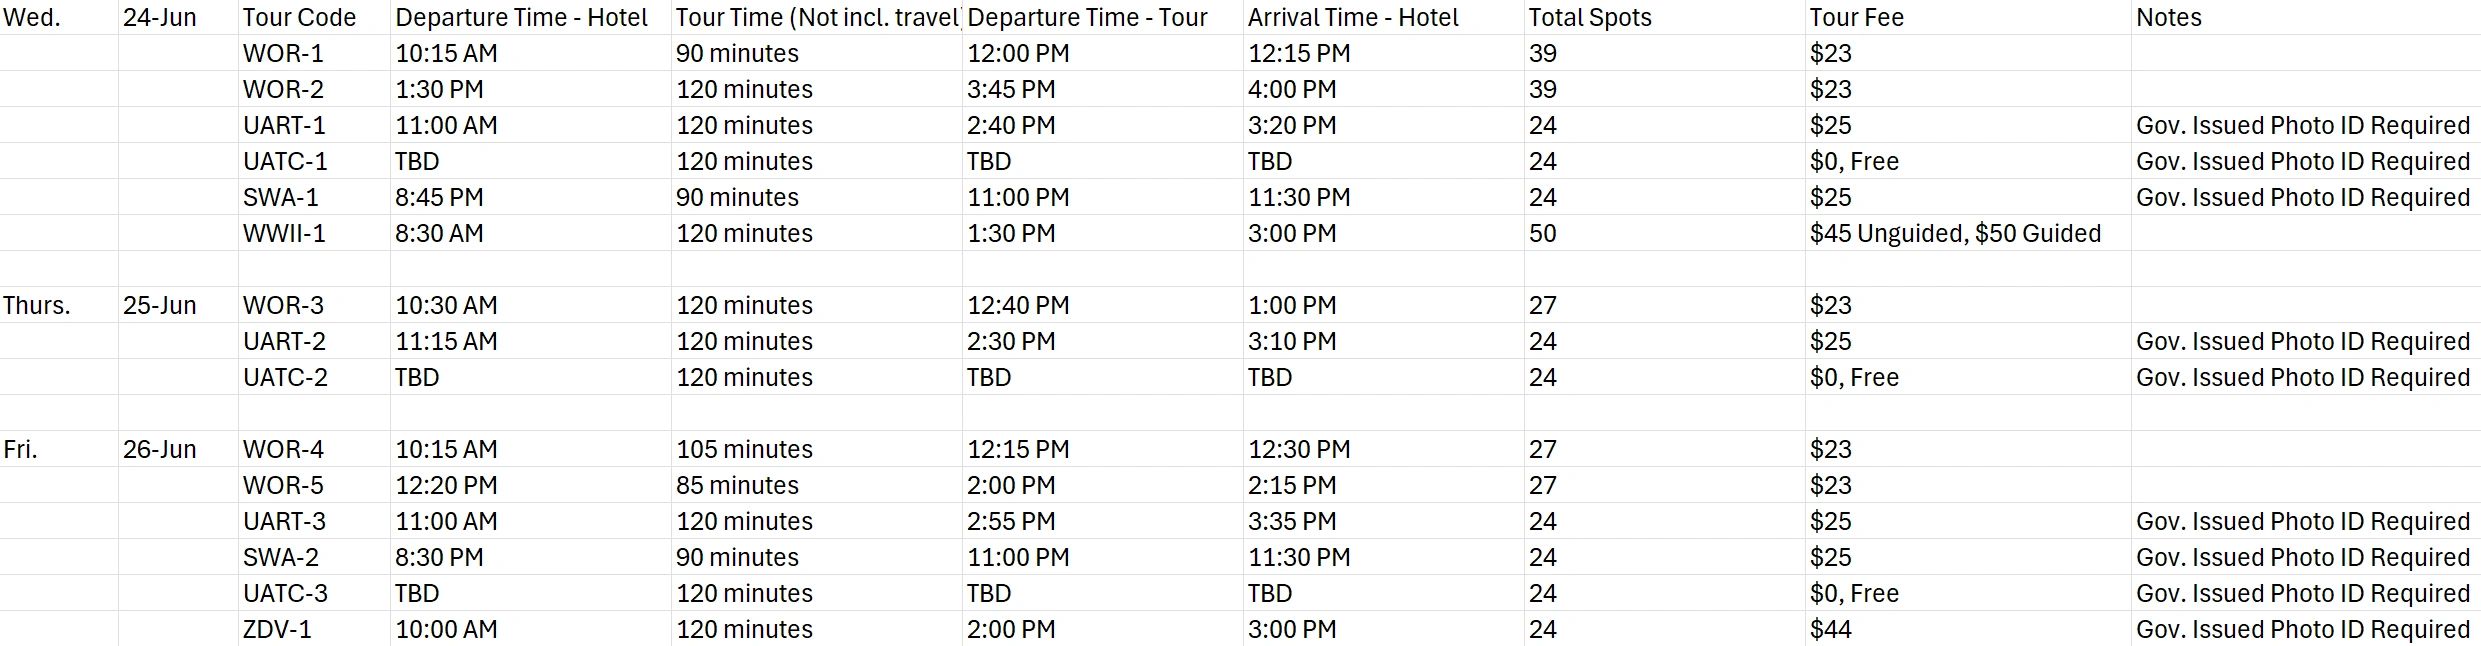Viewport: 2481px width, 646px height.
Task: Select the UATC-1 tour code cell
Action: click(285, 162)
